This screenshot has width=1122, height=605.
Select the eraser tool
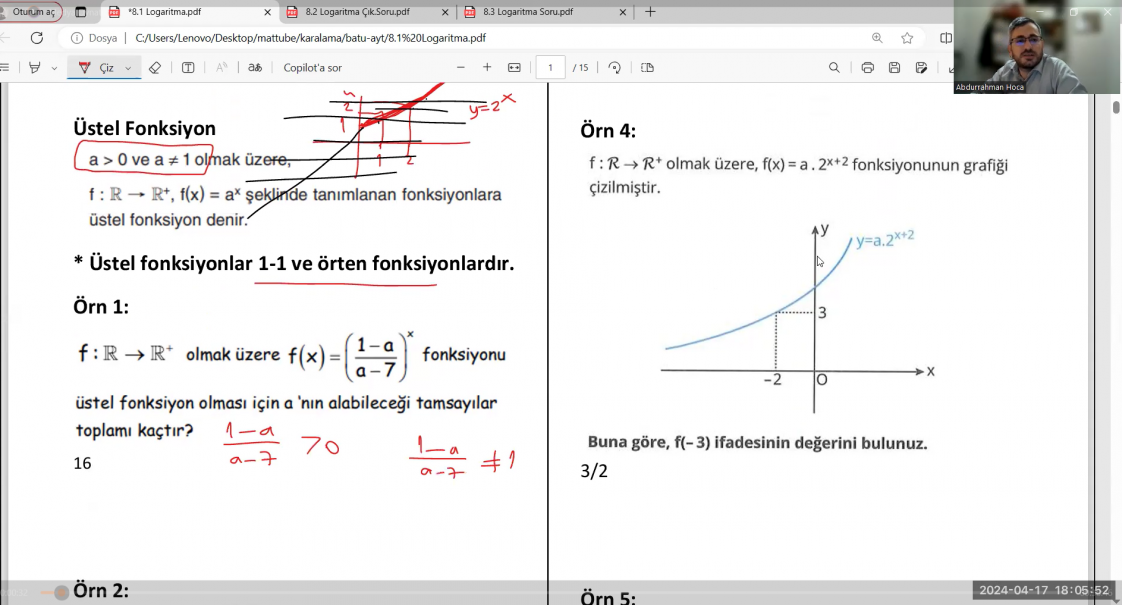point(154,67)
